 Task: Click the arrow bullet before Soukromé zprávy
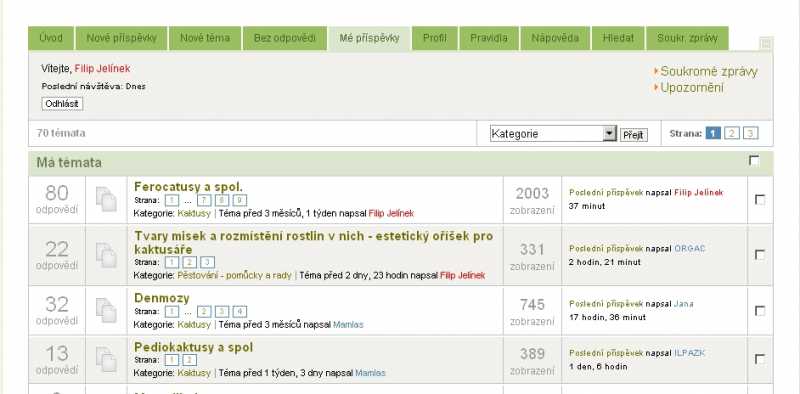(656, 71)
